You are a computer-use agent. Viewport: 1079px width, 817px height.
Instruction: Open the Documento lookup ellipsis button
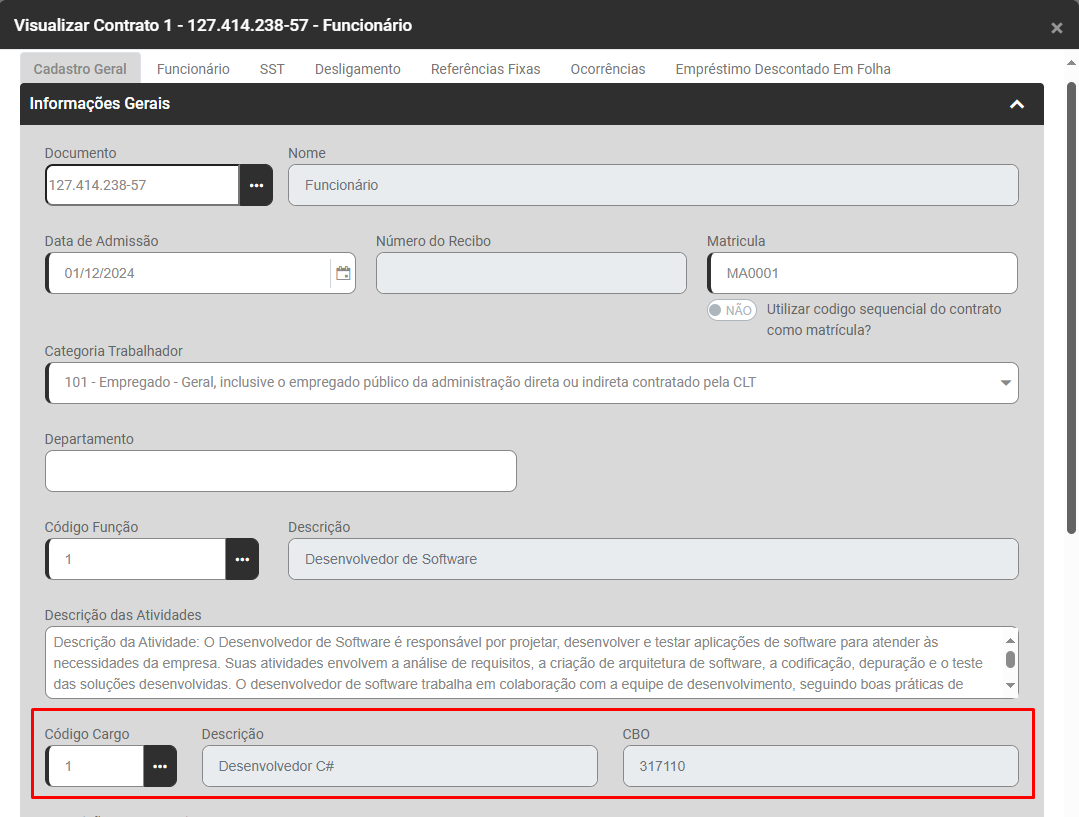[256, 185]
